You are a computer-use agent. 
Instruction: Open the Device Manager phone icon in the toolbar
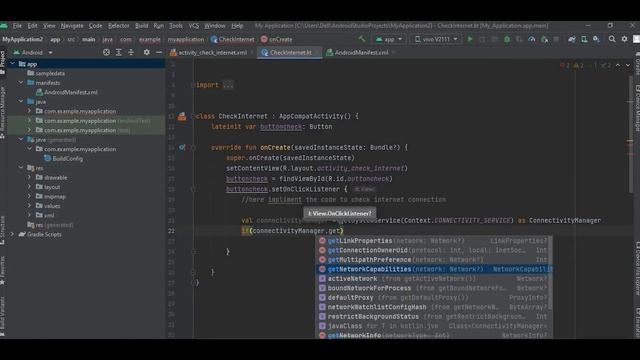[x=584, y=39]
